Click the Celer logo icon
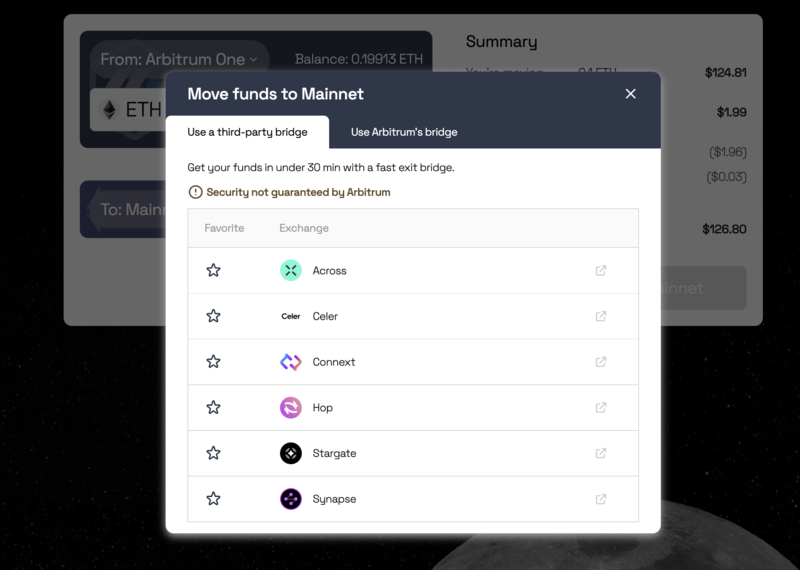Screen dimensions: 800x570 tap(291, 316)
